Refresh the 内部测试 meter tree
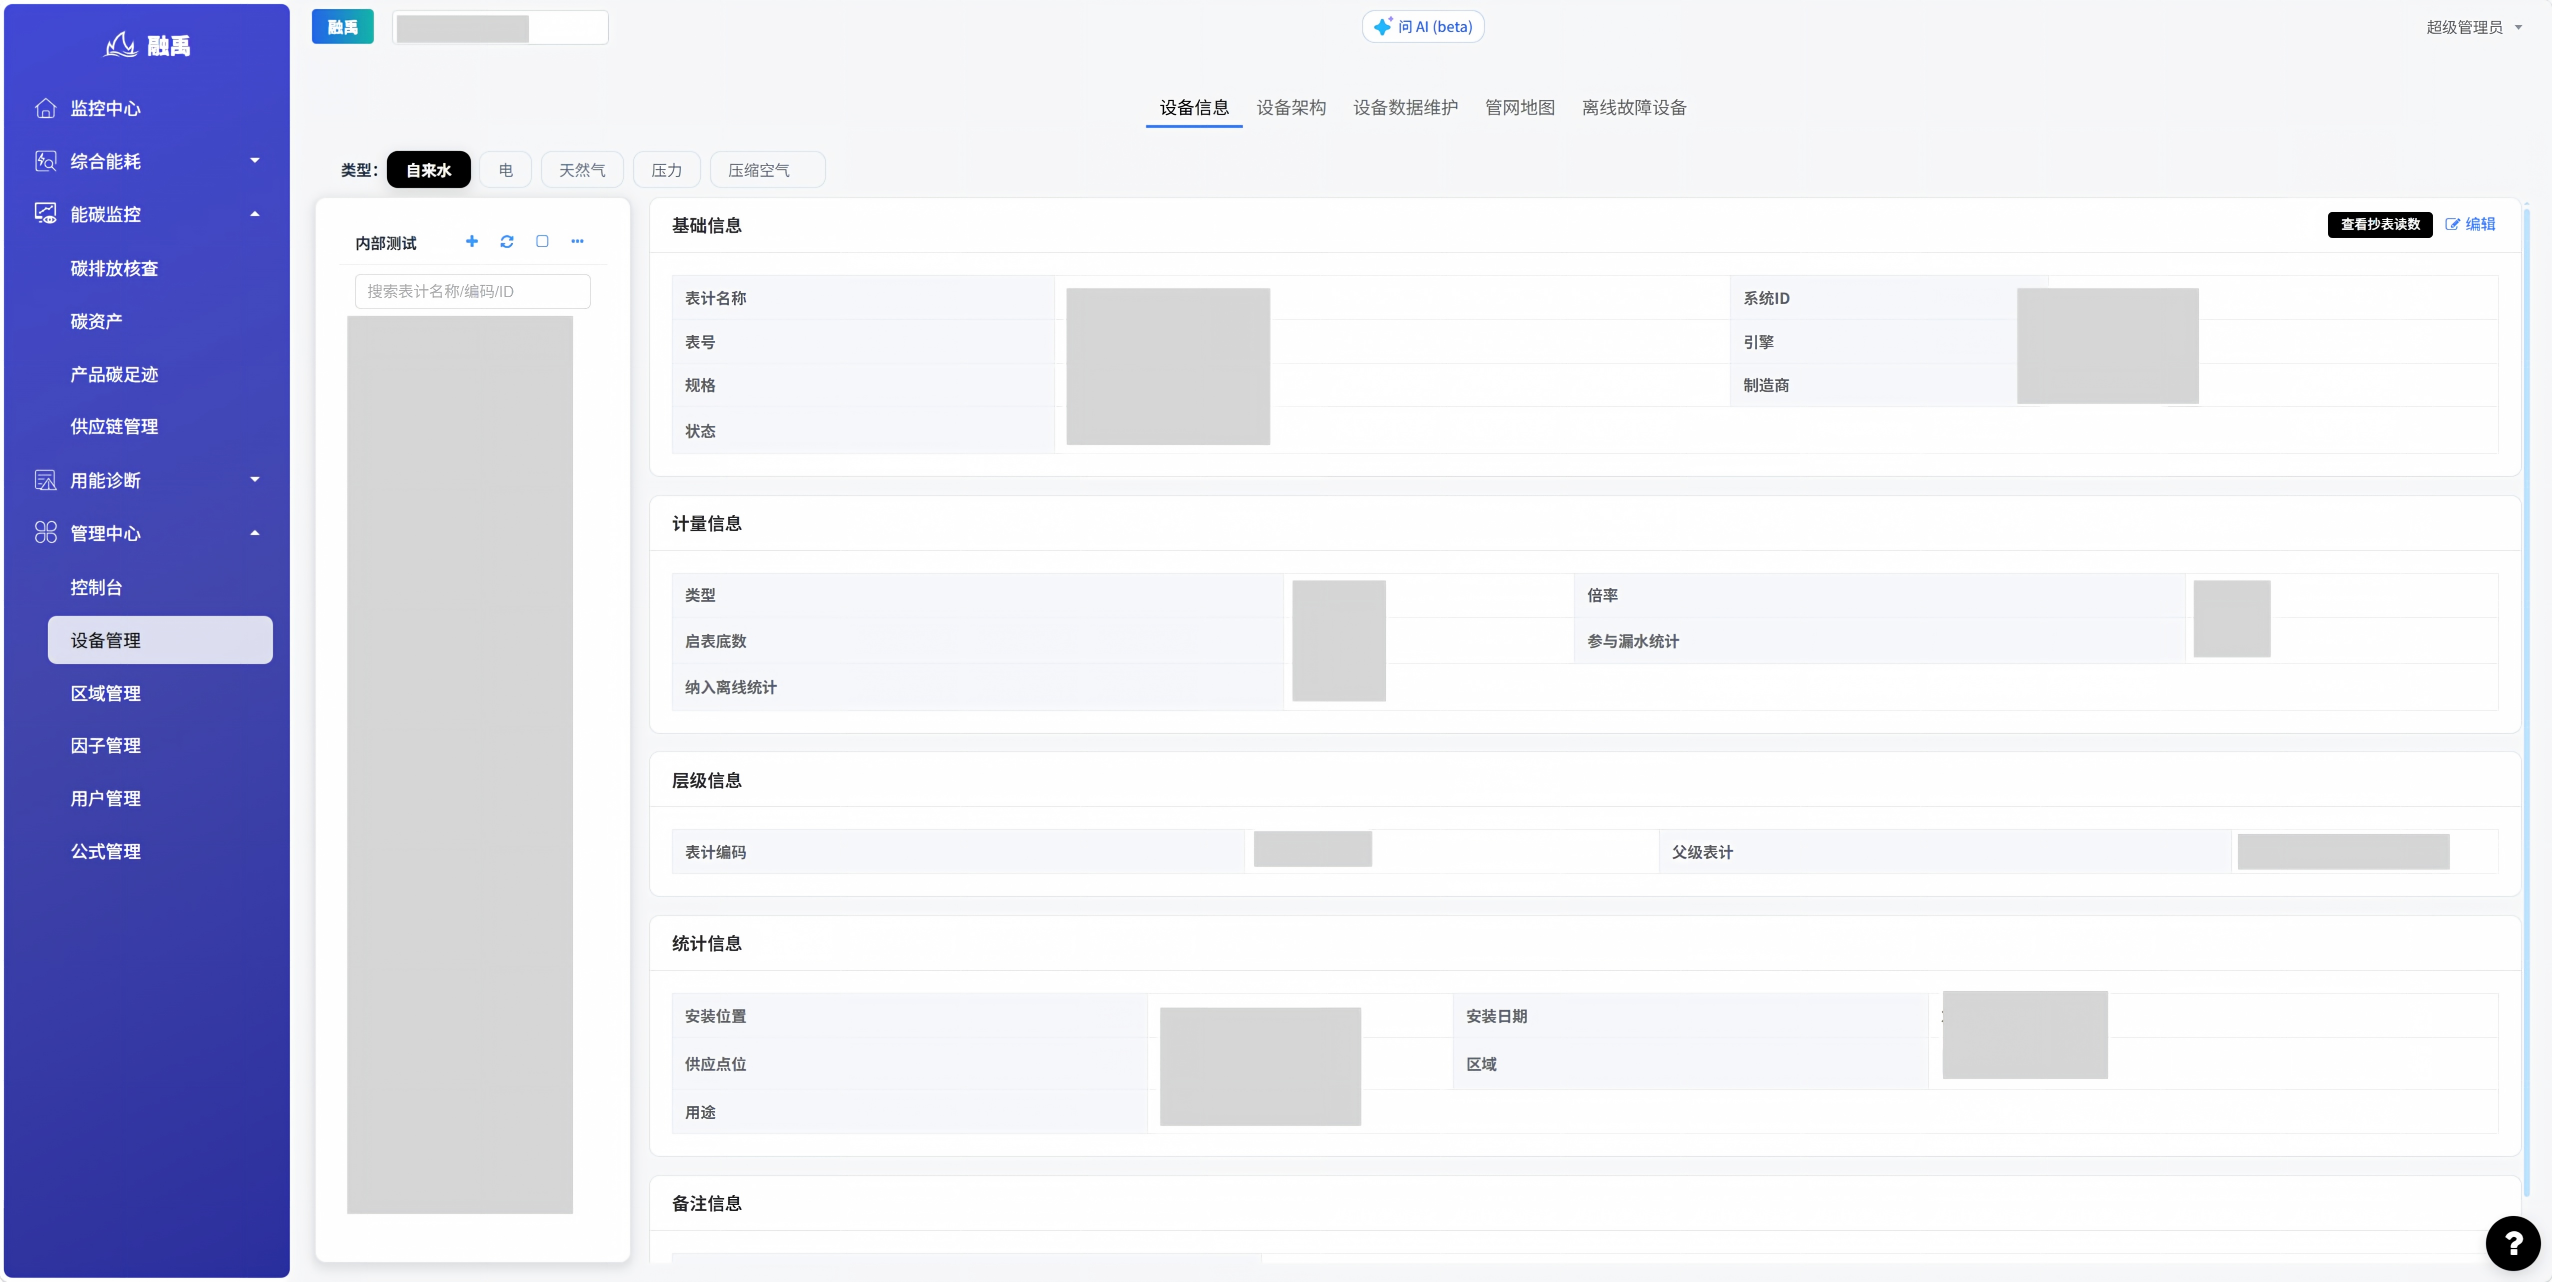The image size is (2552, 1282). [x=507, y=241]
